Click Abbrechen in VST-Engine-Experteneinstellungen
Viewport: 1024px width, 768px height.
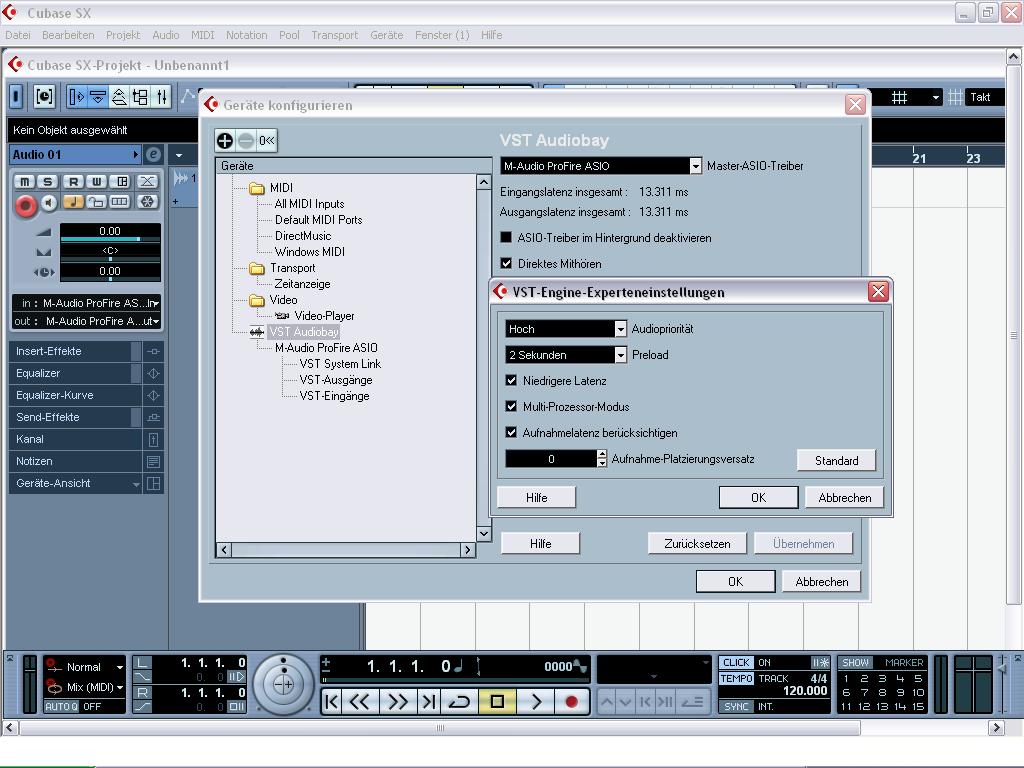tap(844, 498)
